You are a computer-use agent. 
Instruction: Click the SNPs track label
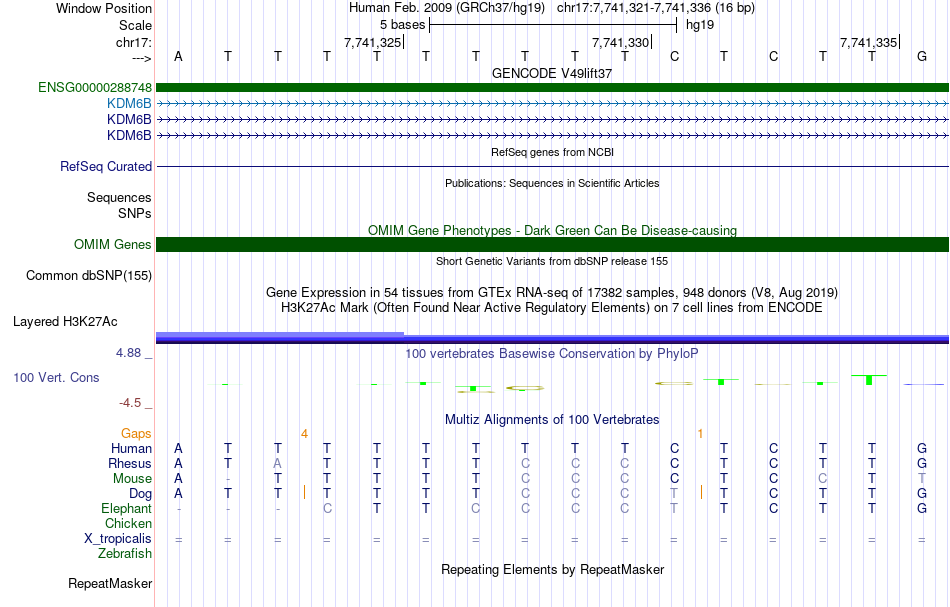[x=135, y=213]
